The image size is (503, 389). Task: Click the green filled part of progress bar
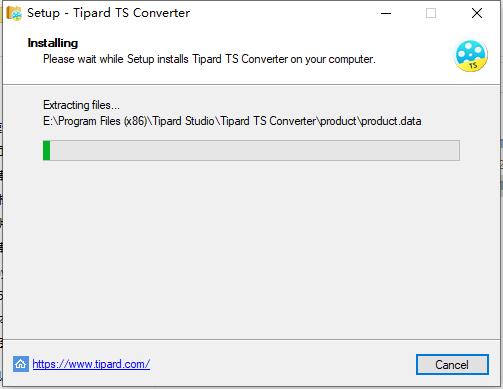tap(47, 150)
